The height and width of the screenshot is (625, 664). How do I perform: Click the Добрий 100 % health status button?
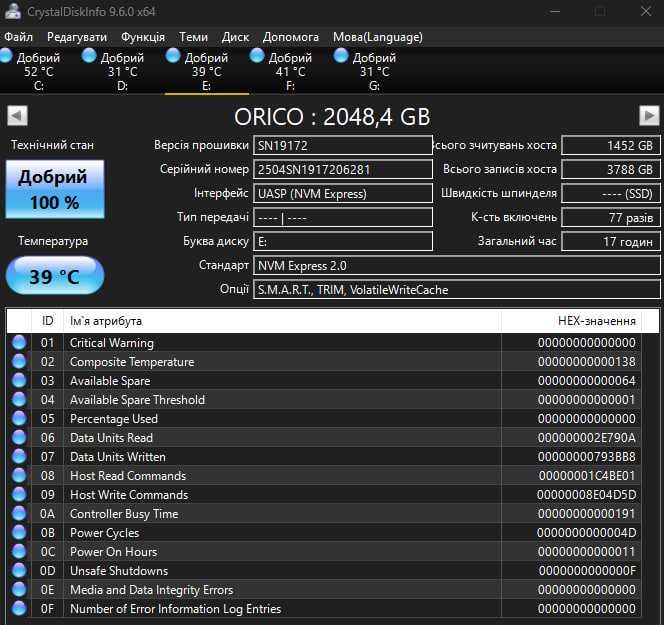[55, 189]
